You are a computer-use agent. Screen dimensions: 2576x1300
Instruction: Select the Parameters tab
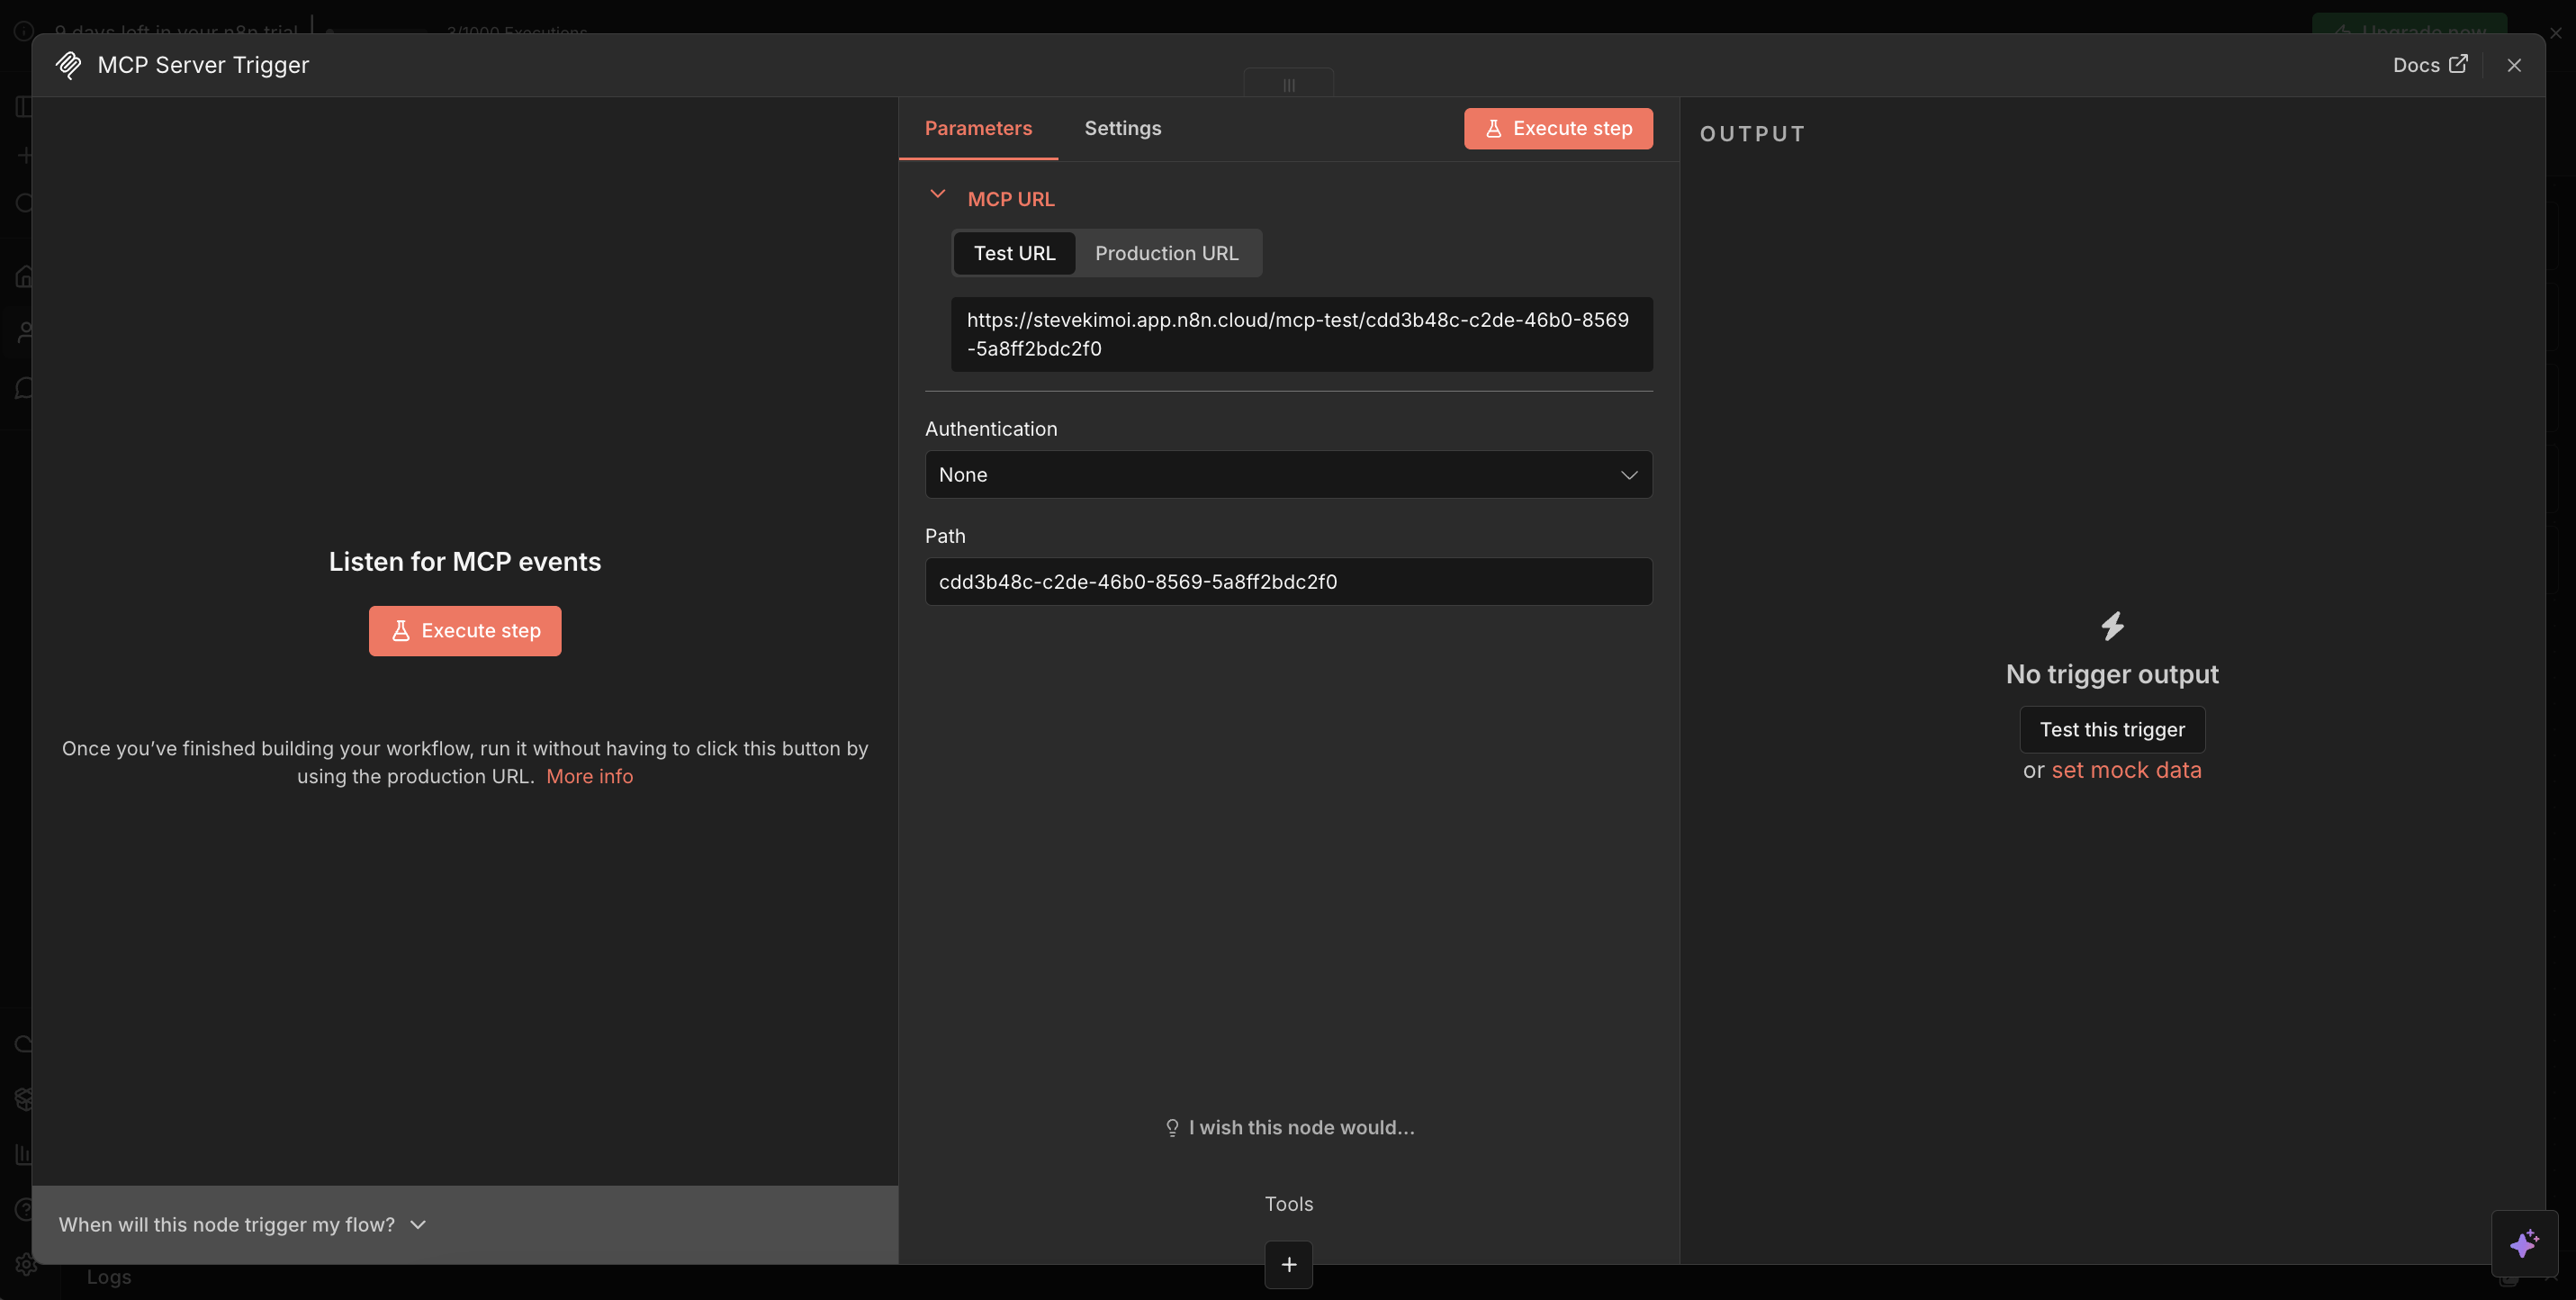click(x=978, y=128)
